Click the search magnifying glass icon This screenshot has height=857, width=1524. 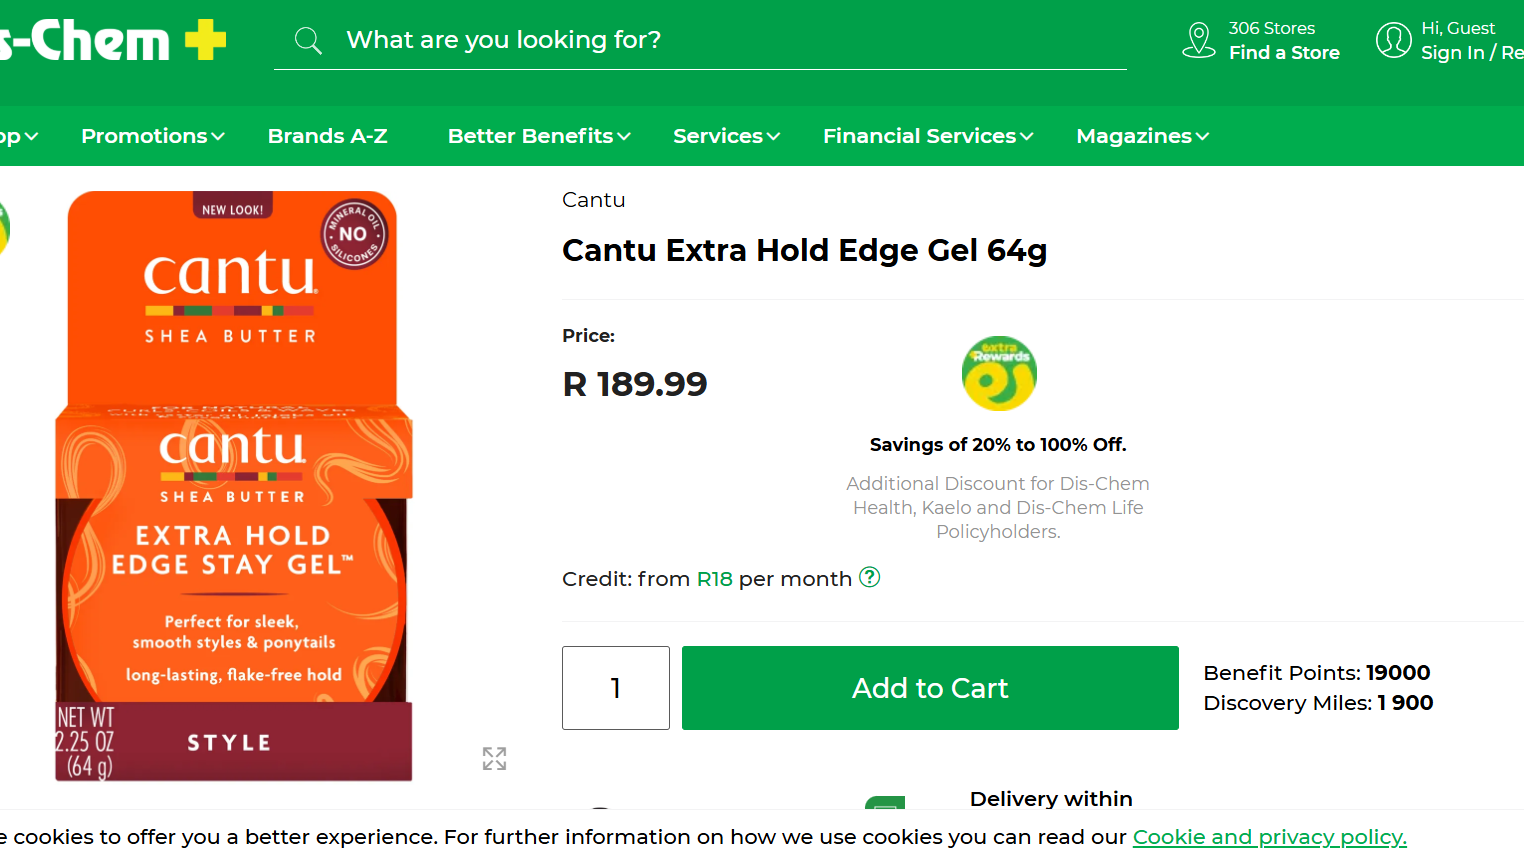pos(308,41)
